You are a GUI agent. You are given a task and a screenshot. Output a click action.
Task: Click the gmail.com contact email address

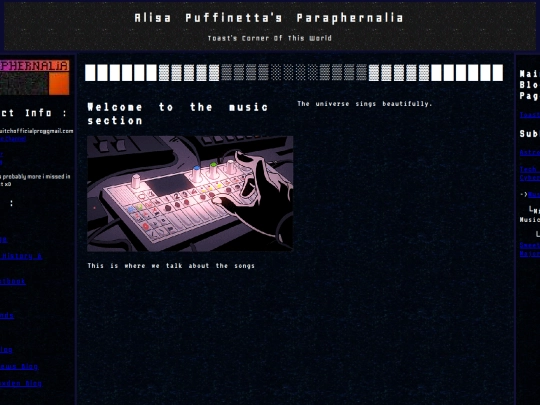coord(37,131)
